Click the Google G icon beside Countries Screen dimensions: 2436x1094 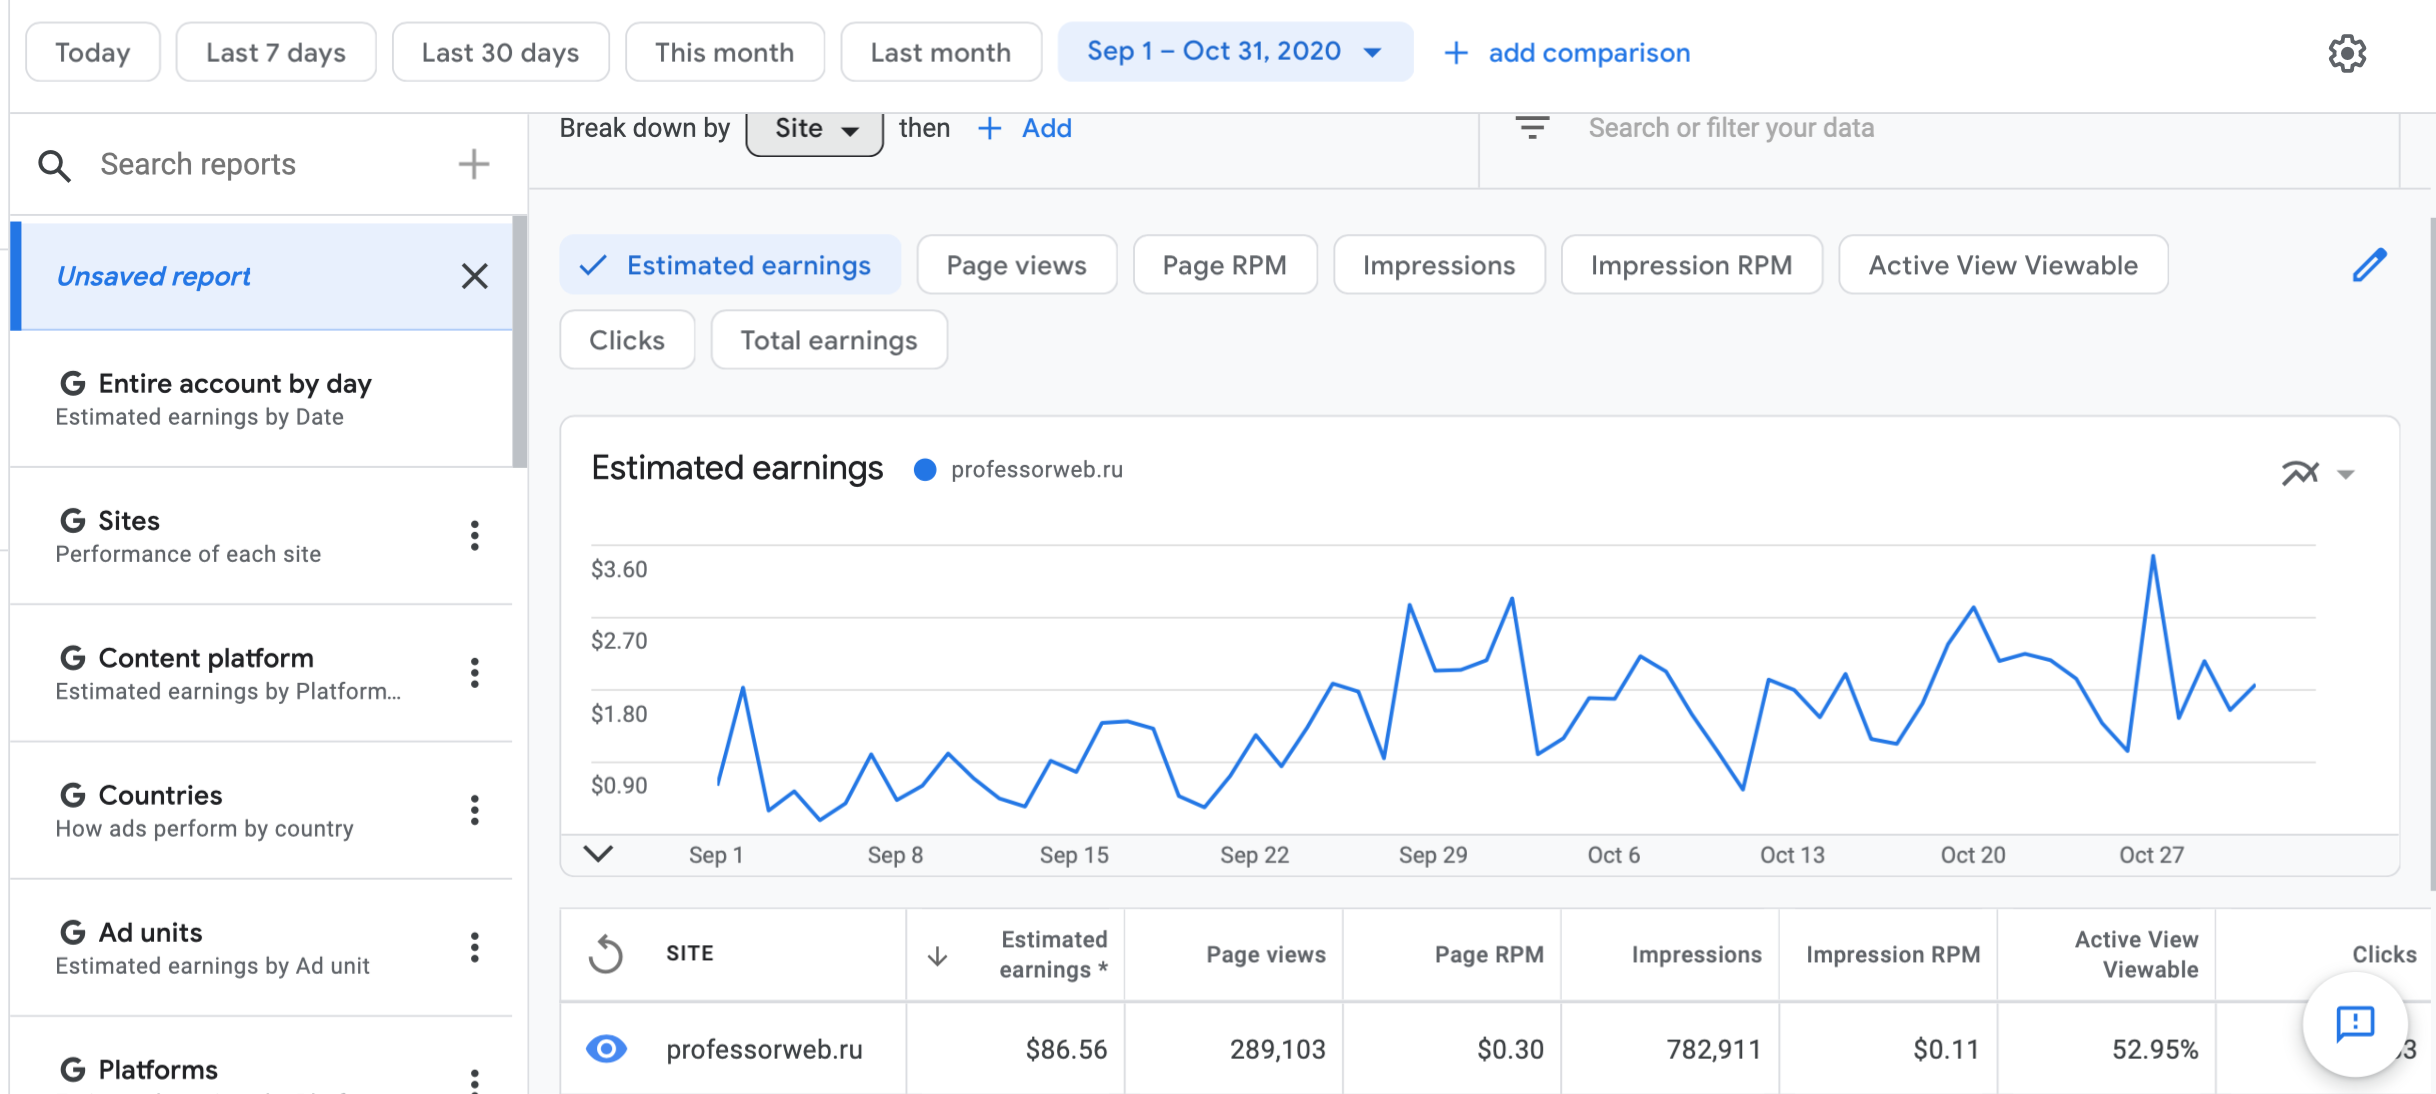(x=72, y=795)
